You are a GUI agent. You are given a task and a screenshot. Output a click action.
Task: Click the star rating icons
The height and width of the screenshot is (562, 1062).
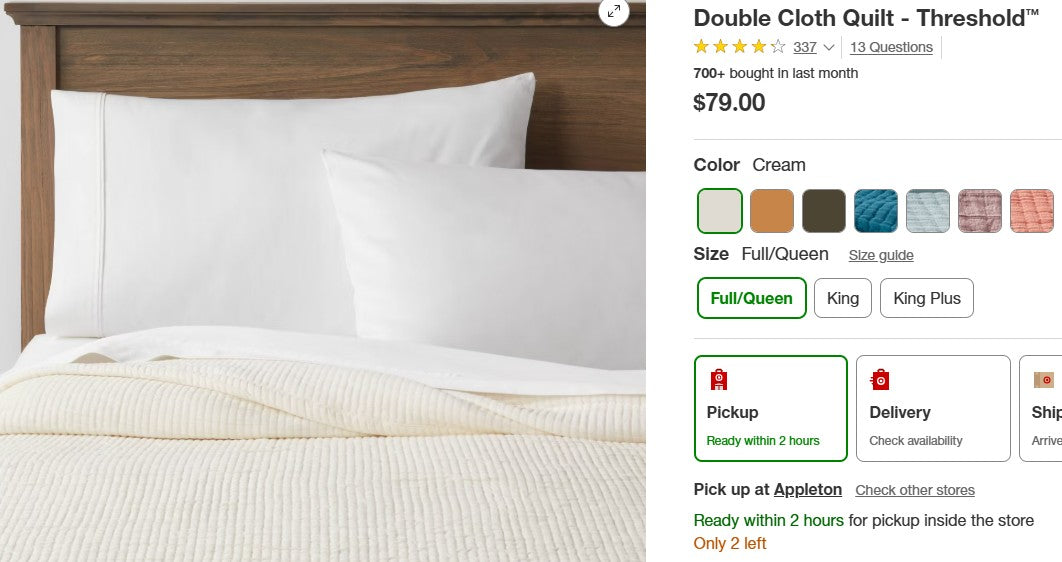tap(739, 47)
